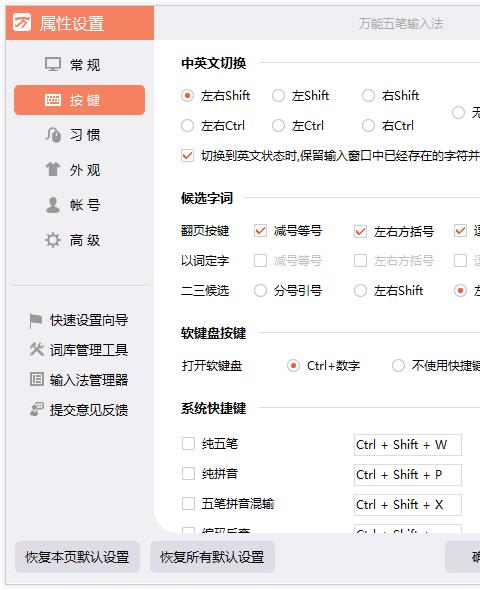
Task: Click the person icon beside 帐号
Action: coord(53,205)
